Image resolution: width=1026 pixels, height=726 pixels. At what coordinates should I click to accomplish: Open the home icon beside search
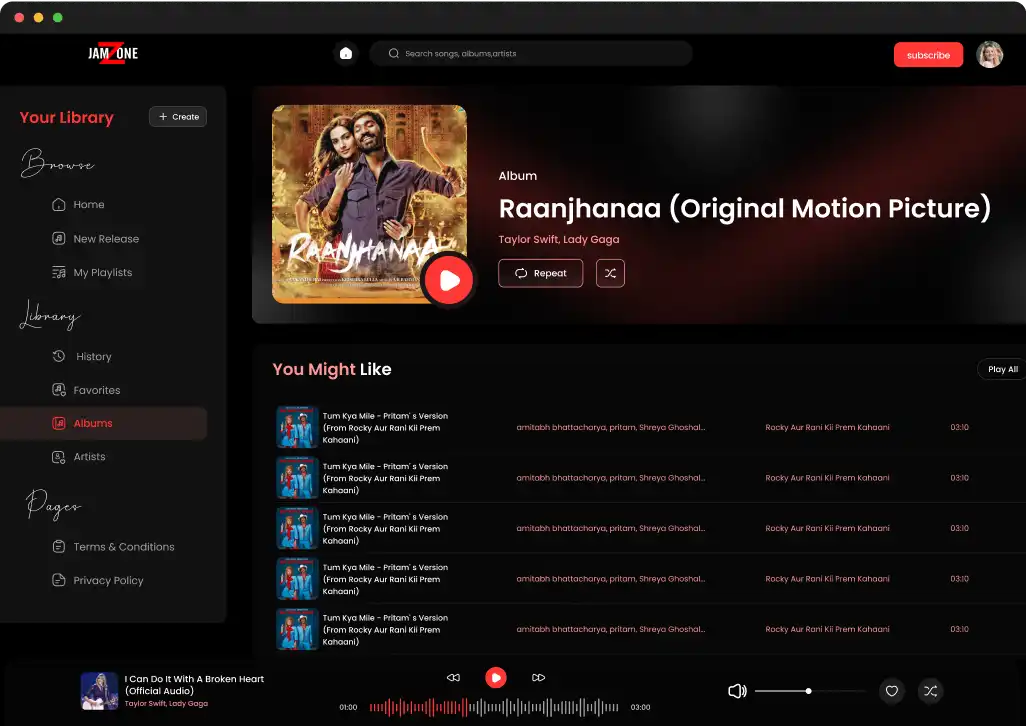tap(345, 54)
